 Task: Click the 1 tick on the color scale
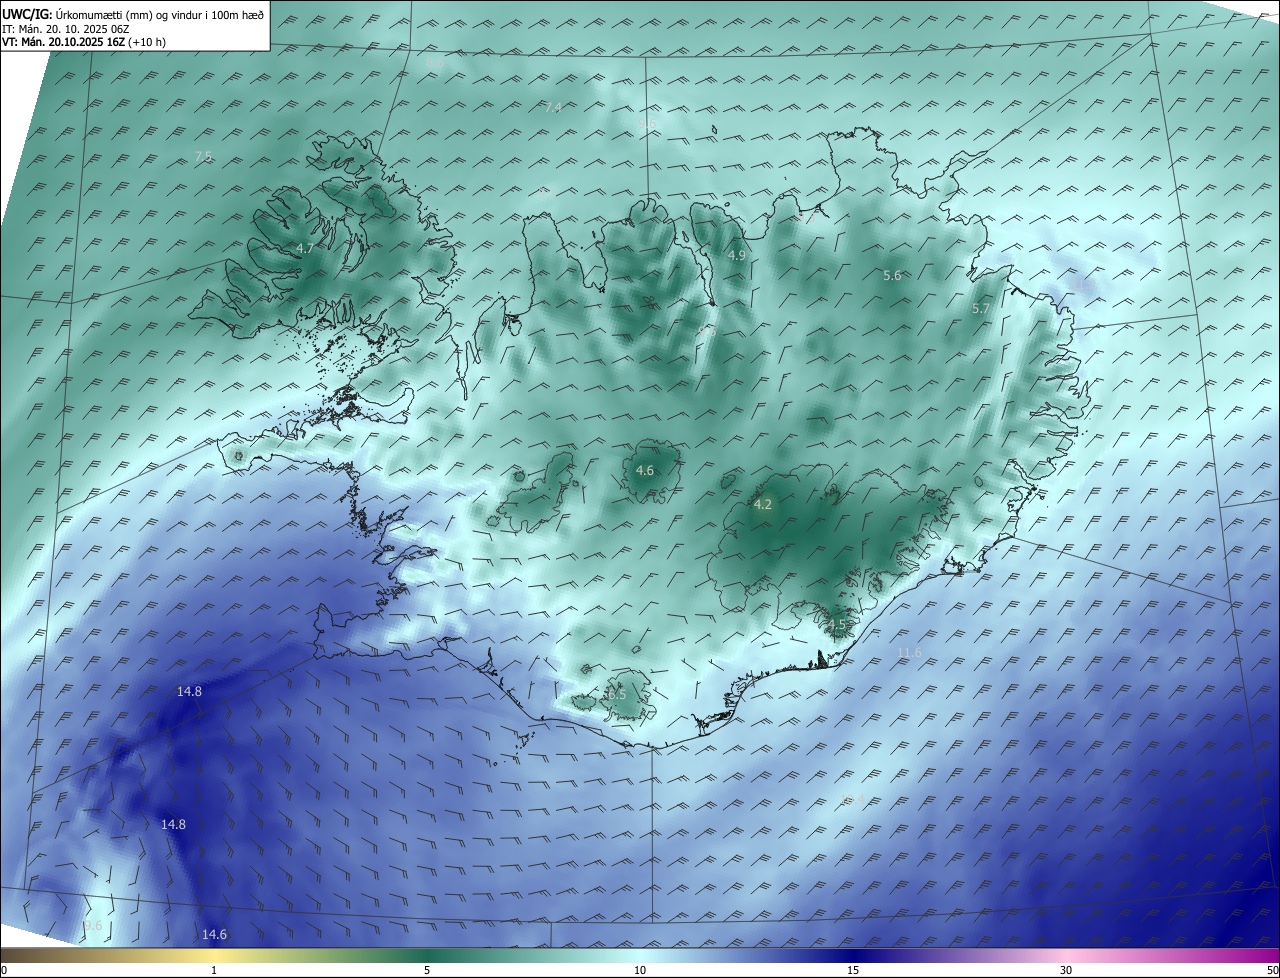point(214,970)
